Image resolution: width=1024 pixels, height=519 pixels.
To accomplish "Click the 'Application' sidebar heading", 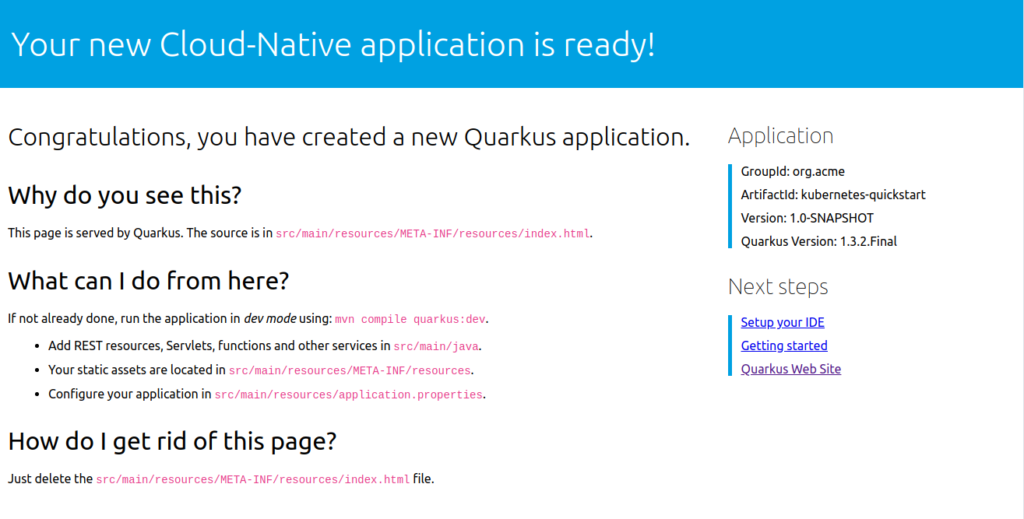I will pyautogui.click(x=780, y=136).
